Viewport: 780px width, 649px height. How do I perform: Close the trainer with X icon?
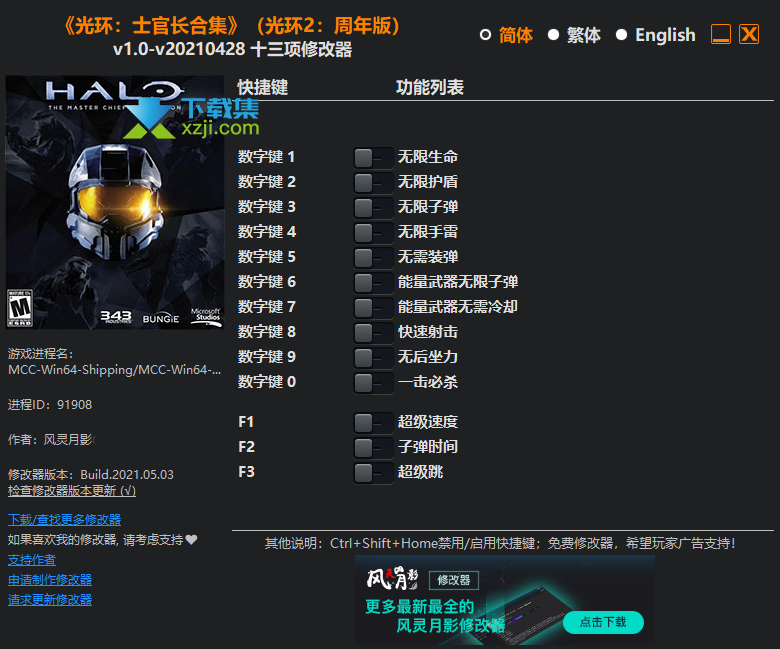point(749,34)
